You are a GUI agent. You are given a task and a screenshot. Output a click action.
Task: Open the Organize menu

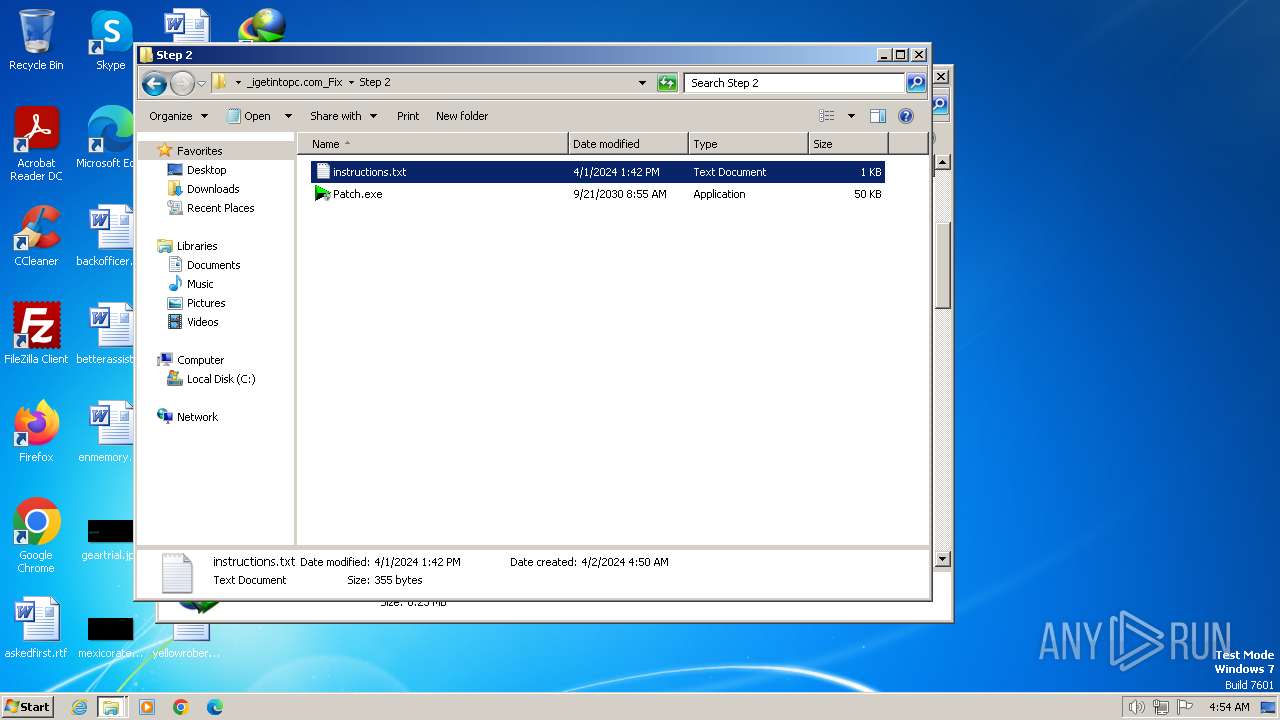[x=178, y=116]
